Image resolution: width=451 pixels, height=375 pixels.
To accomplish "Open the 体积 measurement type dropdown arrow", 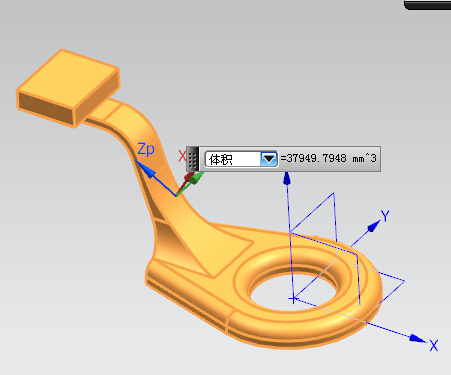I will pos(269,159).
